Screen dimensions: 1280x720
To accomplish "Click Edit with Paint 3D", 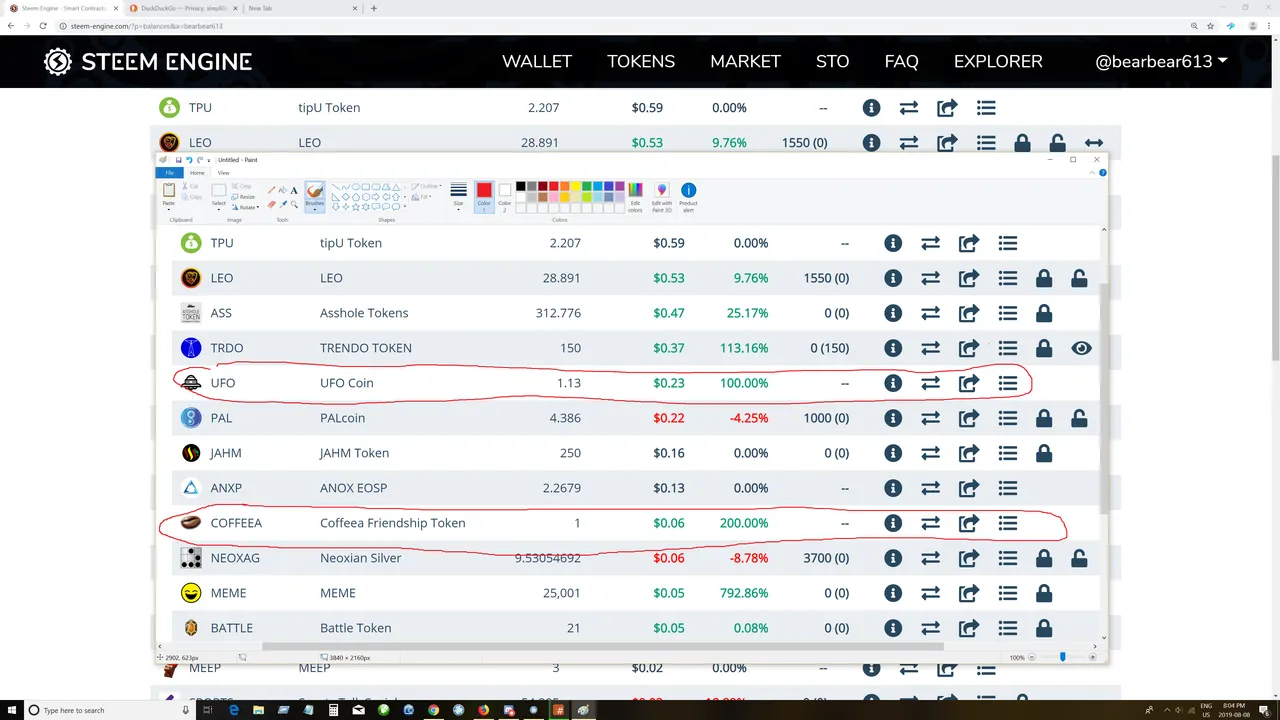I will point(662,198).
